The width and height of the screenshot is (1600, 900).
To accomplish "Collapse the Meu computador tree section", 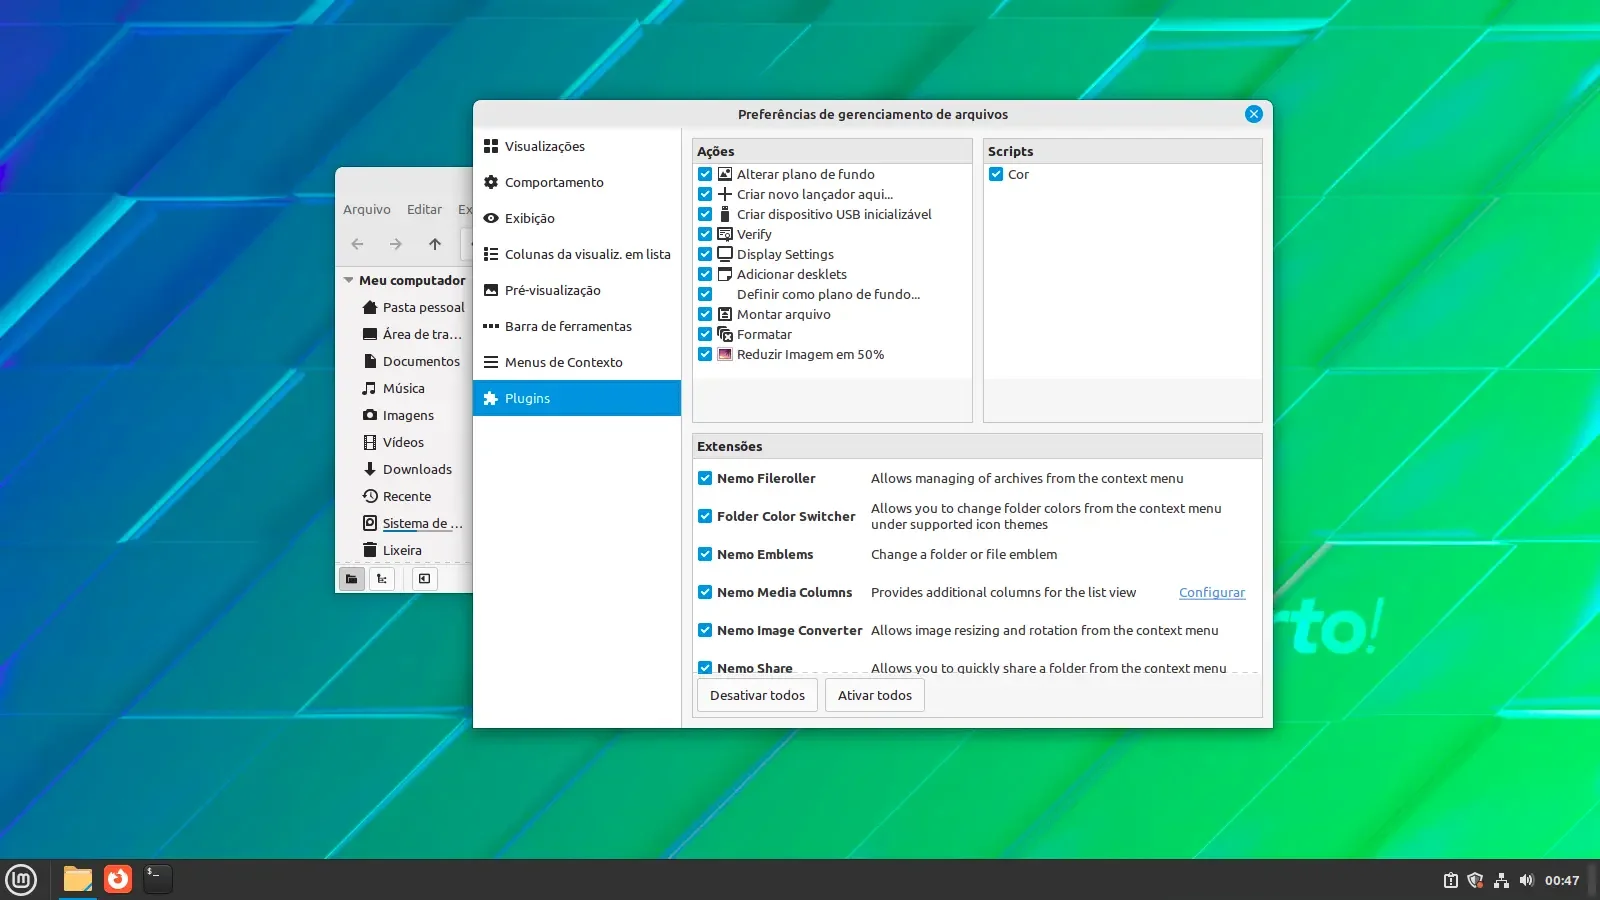I will click(348, 280).
